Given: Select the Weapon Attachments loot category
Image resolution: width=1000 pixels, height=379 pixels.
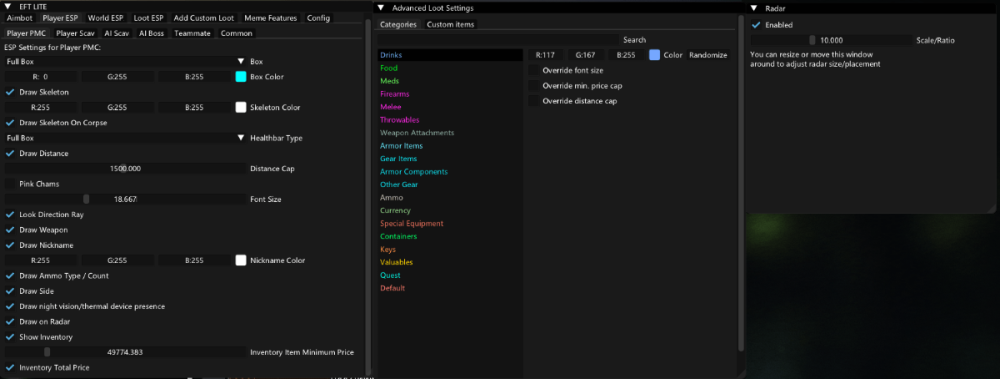Looking at the screenshot, I should [450, 133].
